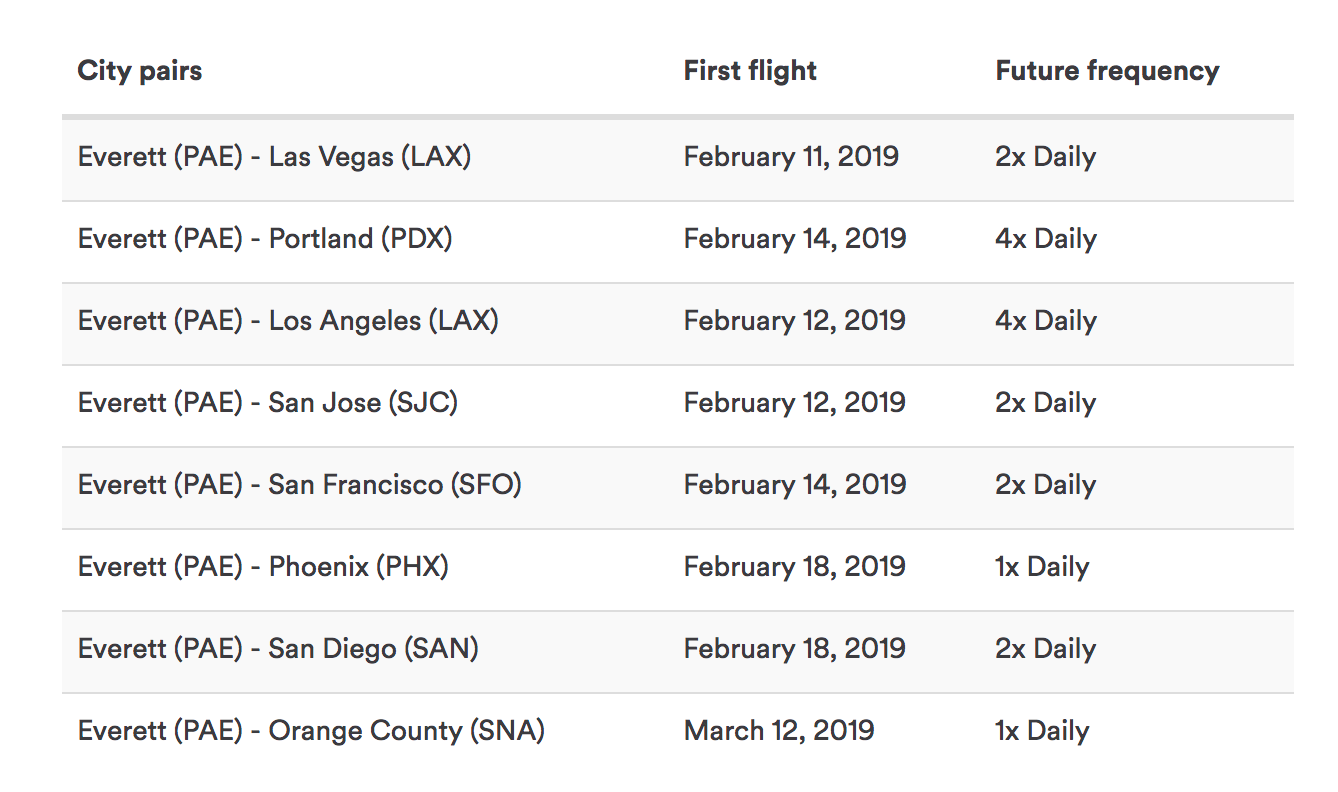Select the Everett - Las Vegas city pair
The height and width of the screenshot is (792, 1338).
click(x=274, y=157)
